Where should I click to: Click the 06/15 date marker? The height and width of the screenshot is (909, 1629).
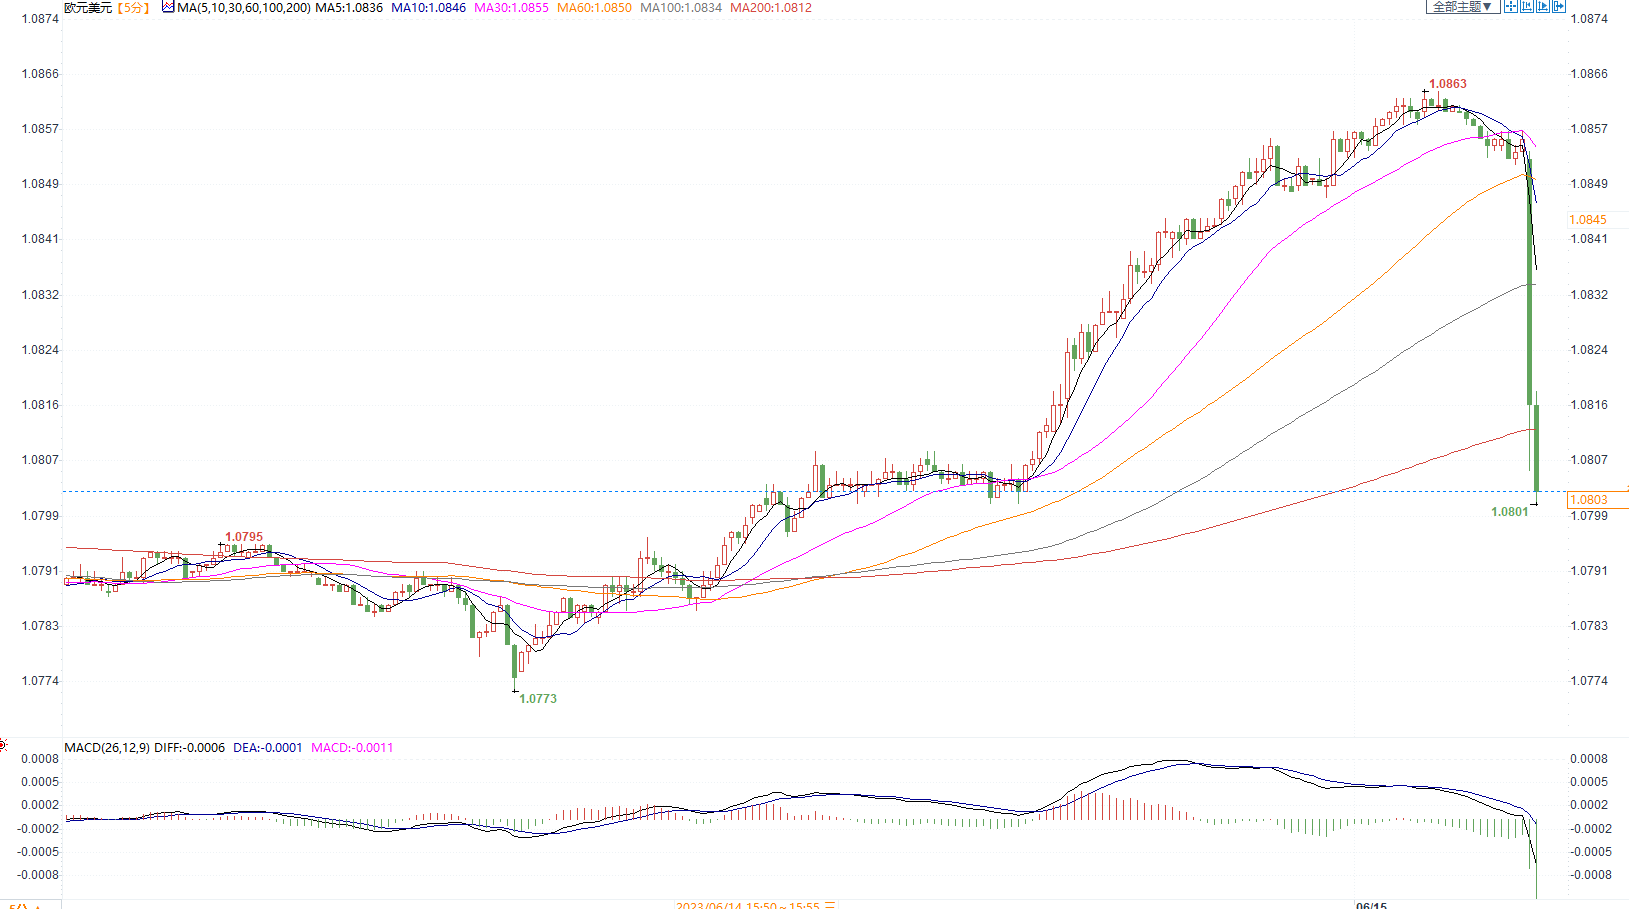click(1371, 905)
